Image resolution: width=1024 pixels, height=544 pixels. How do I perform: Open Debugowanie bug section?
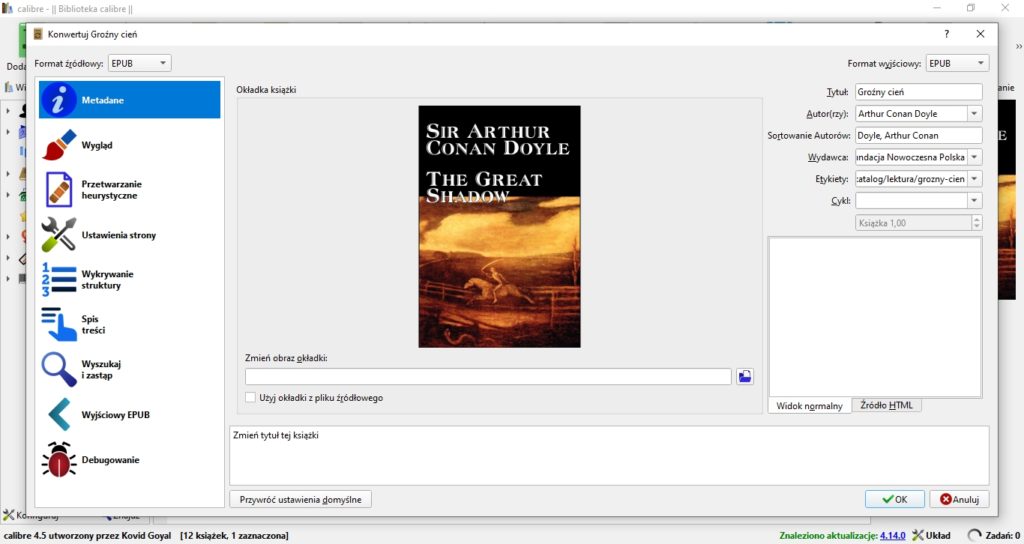60,460
